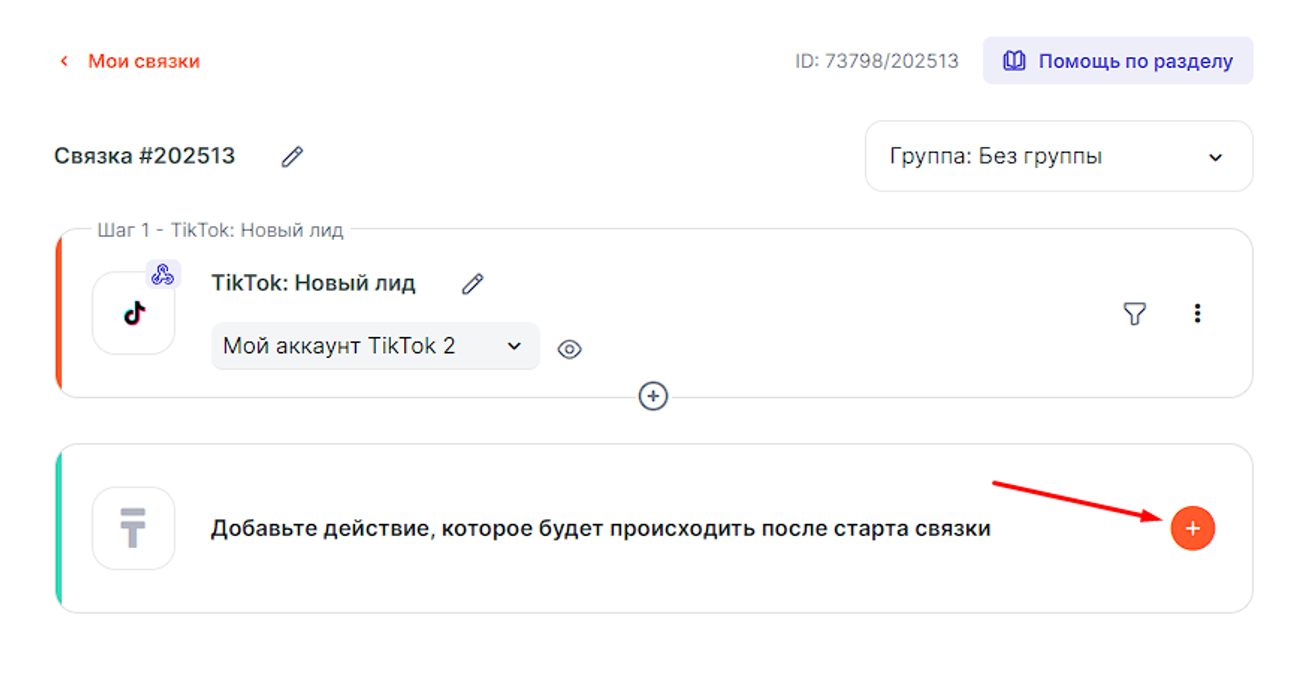1310x698 pixels.
Task: Click the ID: 73798/202513 text
Action: point(876,61)
